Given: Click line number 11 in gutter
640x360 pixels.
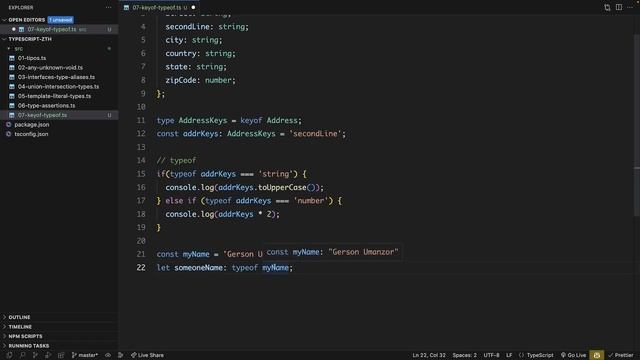Looking at the screenshot, I should coord(141,120).
